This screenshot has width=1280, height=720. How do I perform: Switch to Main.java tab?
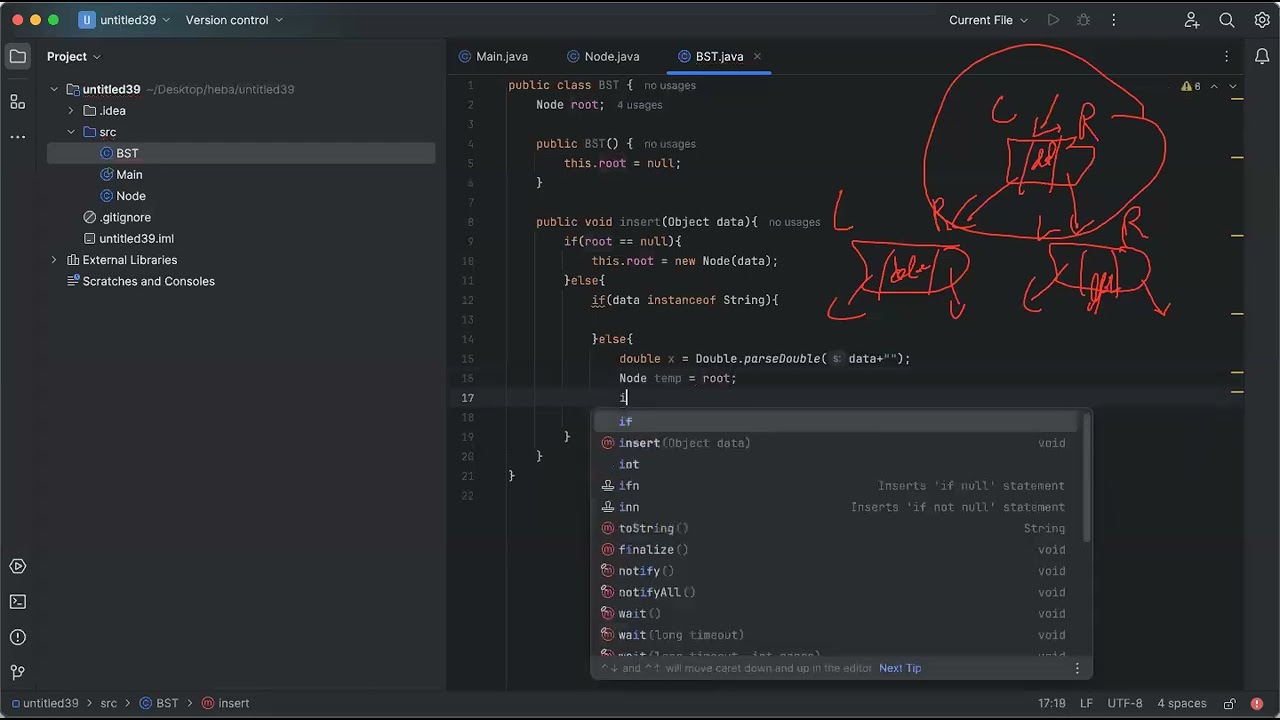[x=493, y=57]
